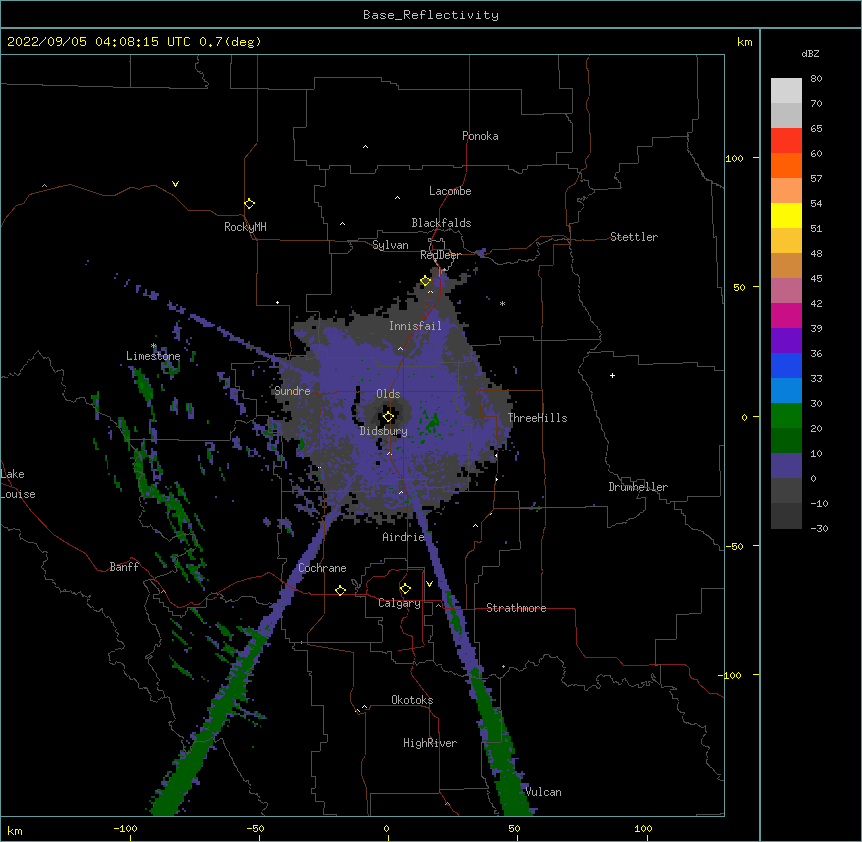Pick the green 20-30 dBZ legend swatch

tap(786, 416)
